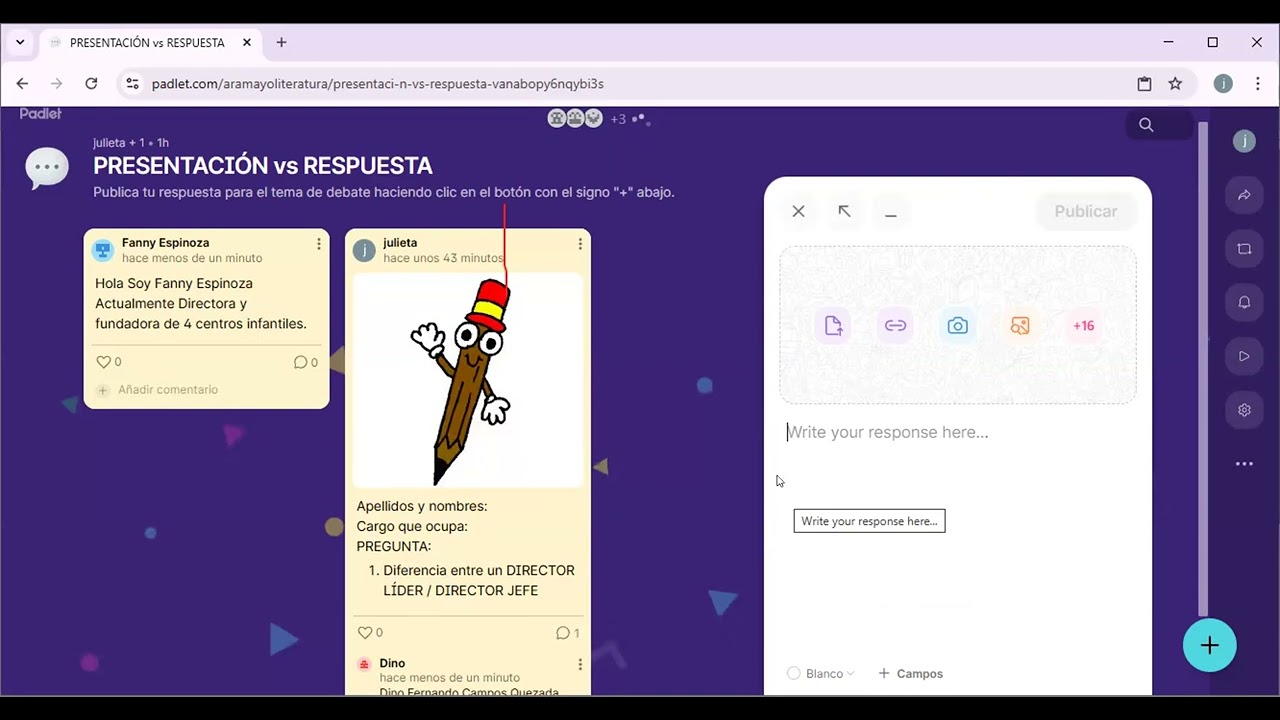The width and height of the screenshot is (1280, 720).
Task: Close the PRESENTACIÓN vs RESPUESTA tab
Action: 247,43
